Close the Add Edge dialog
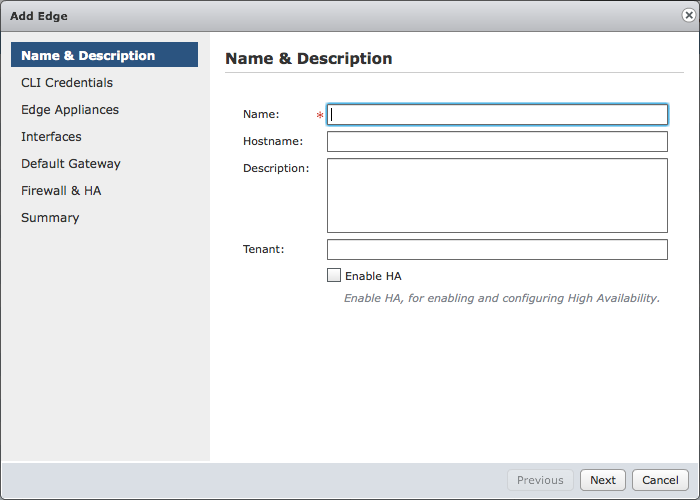Image resolution: width=700 pixels, height=500 pixels. pos(689,15)
